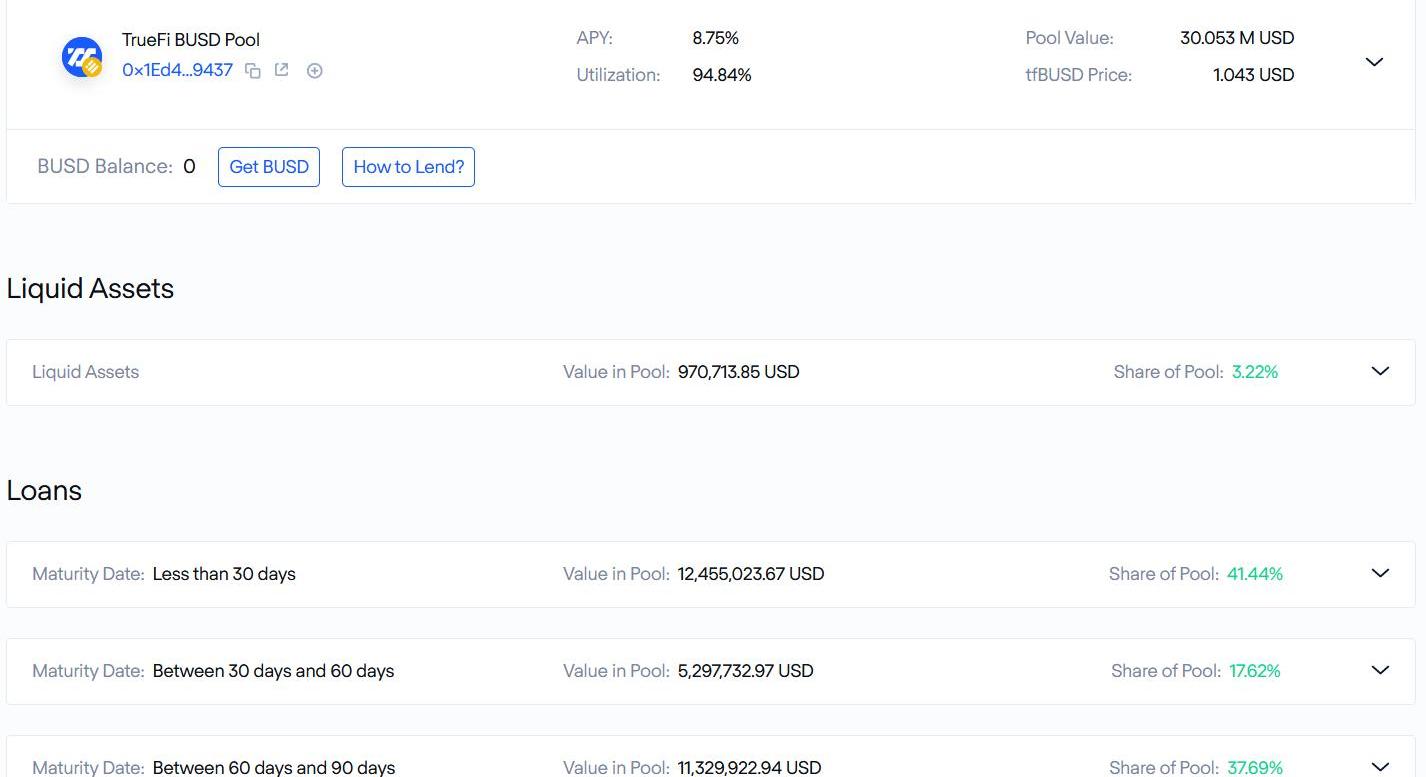
Task: Copy the pool contract address
Action: 253,71
